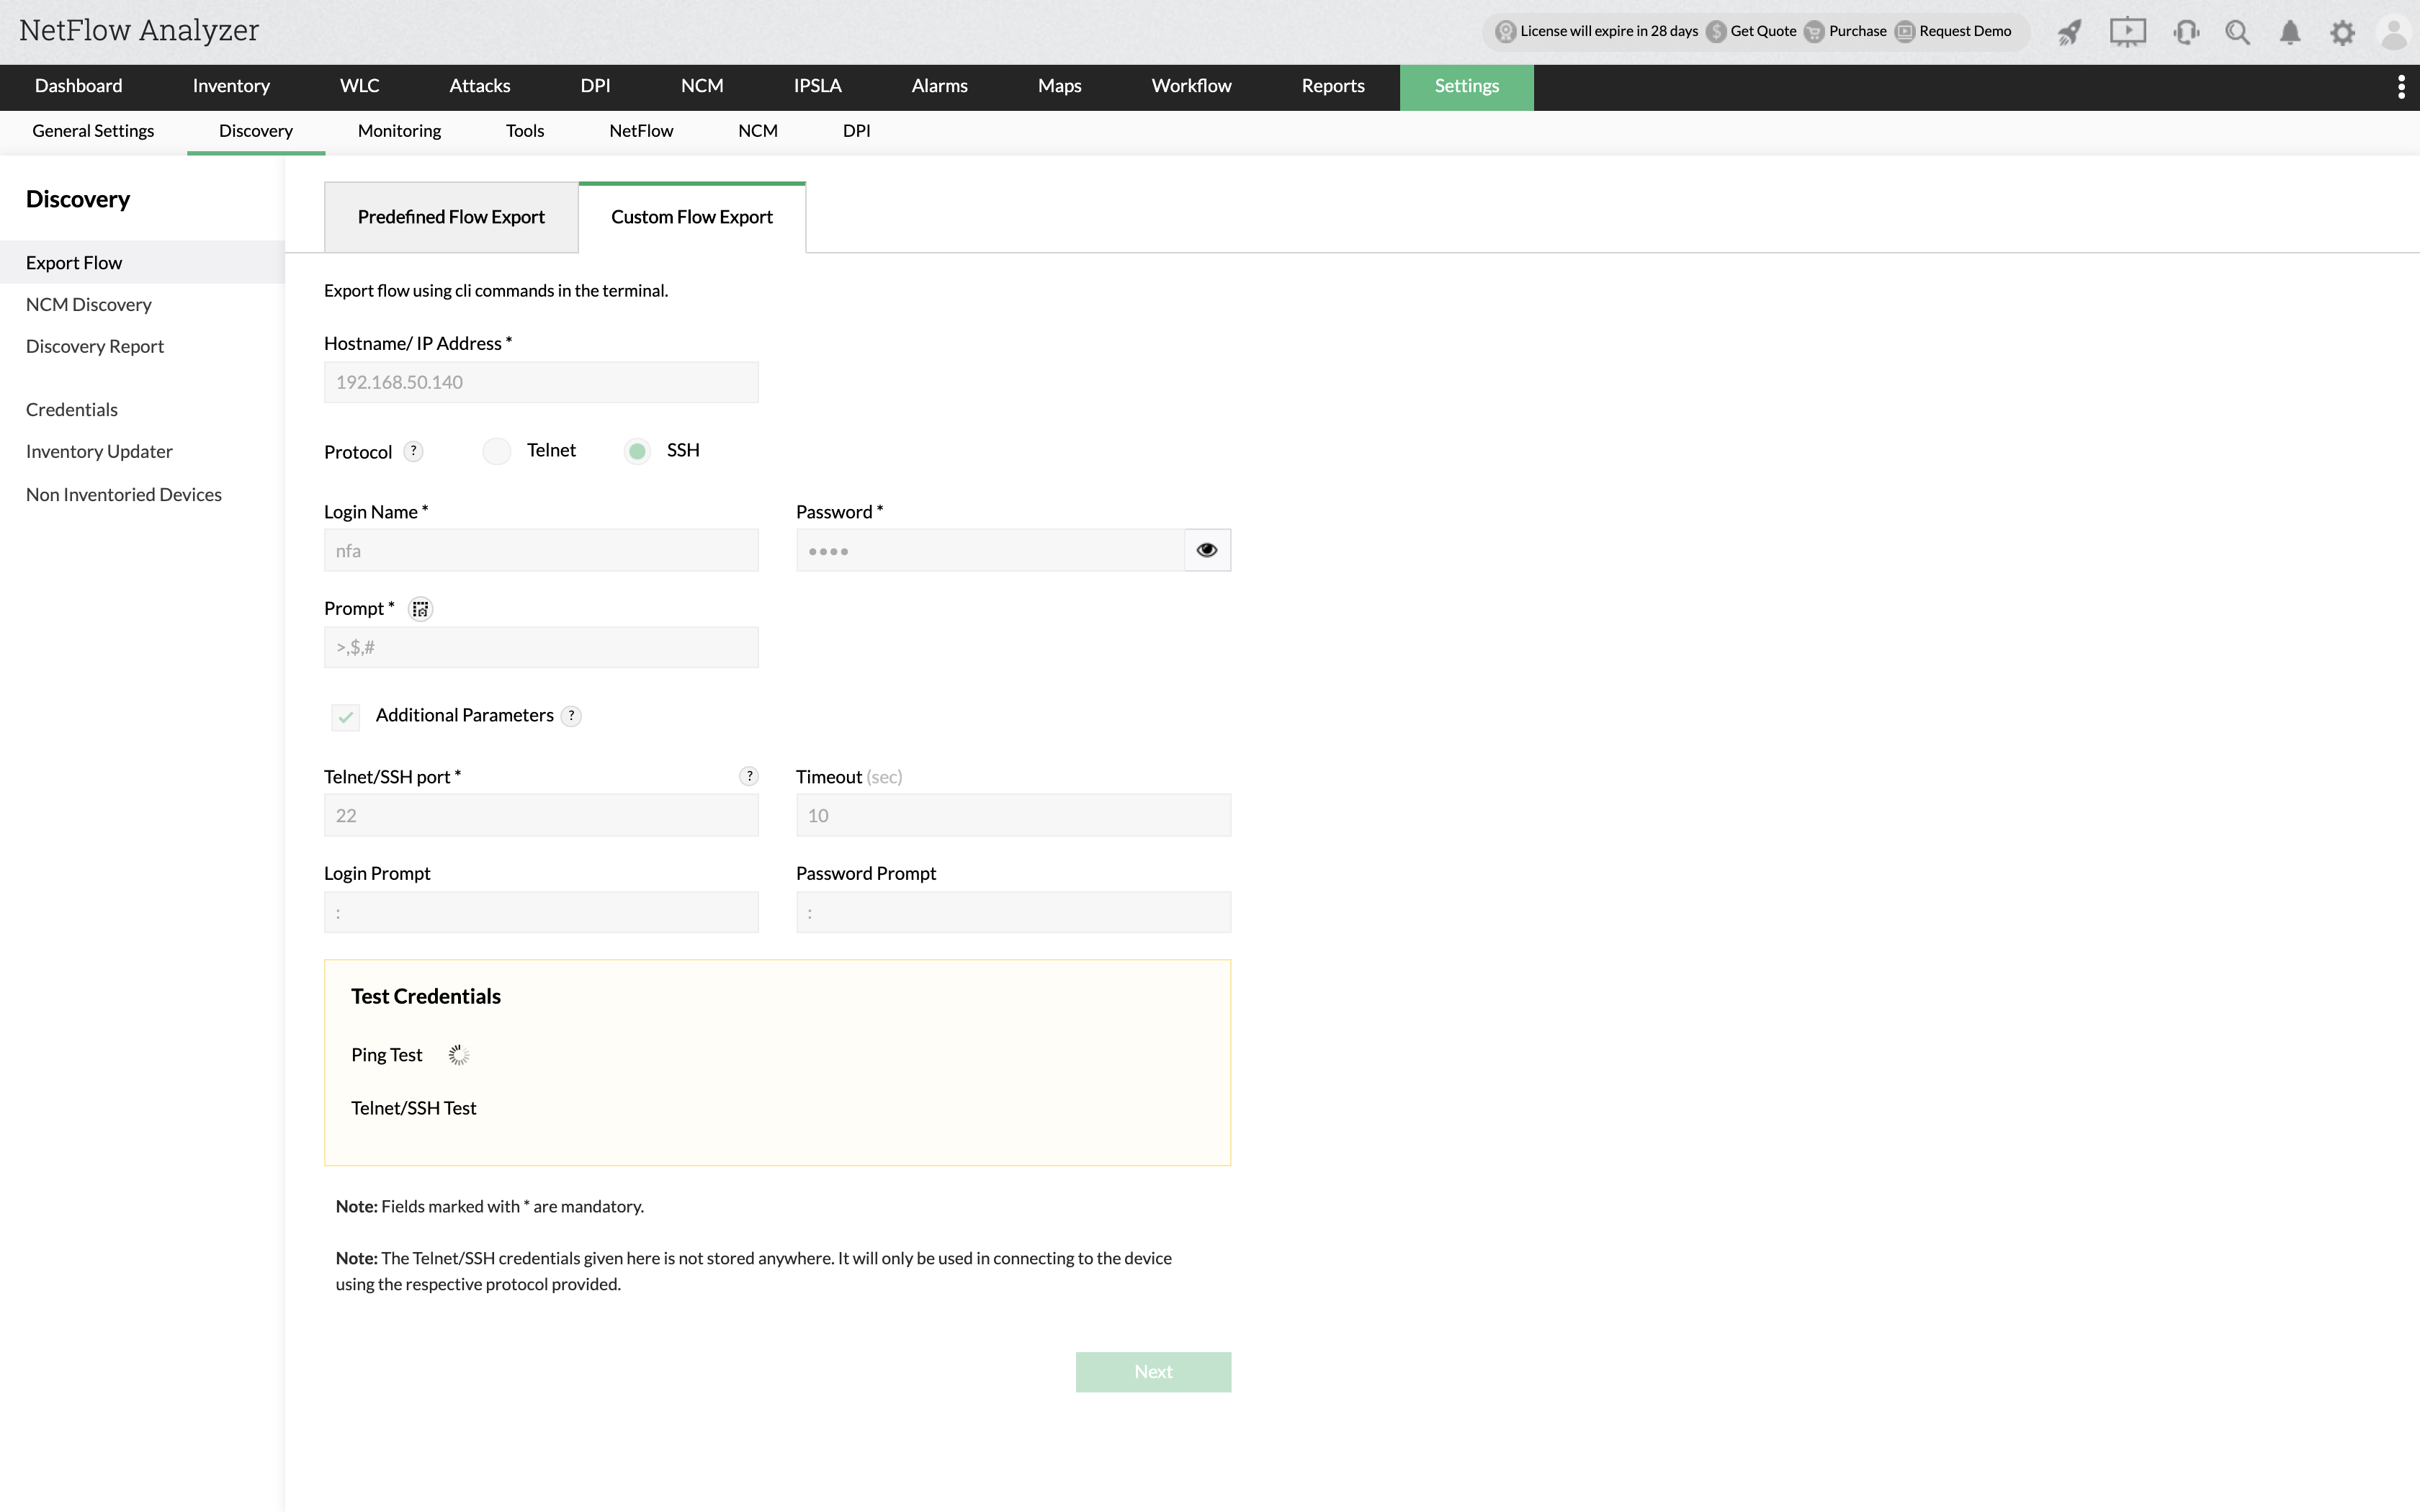Select the SSH protocol radio button
Image resolution: width=2420 pixels, height=1512 pixels.
pyautogui.click(x=637, y=451)
